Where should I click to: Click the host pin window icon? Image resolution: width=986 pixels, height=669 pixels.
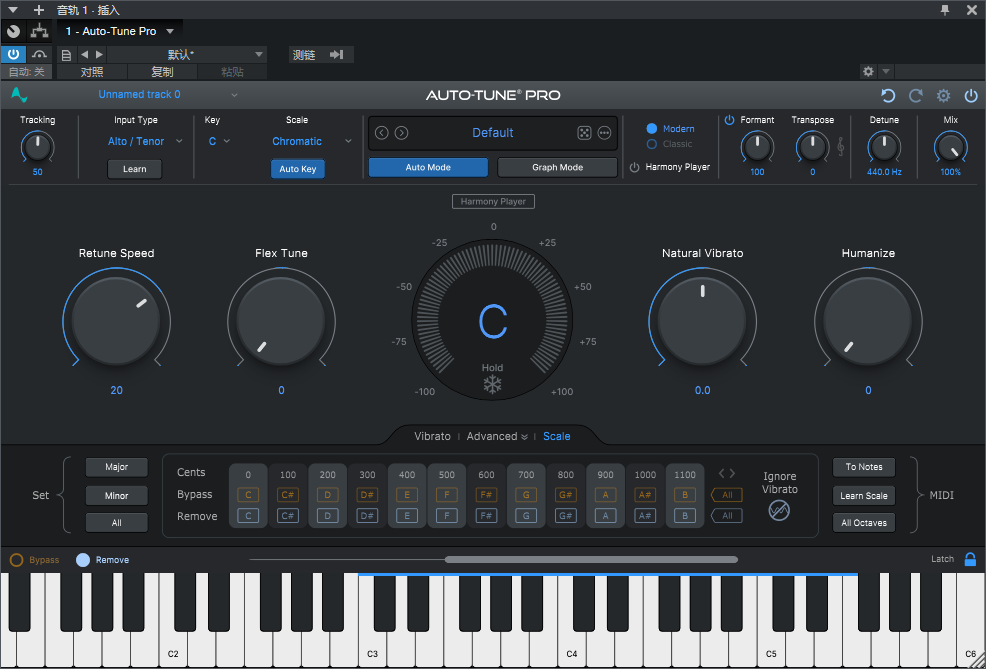click(x=944, y=9)
